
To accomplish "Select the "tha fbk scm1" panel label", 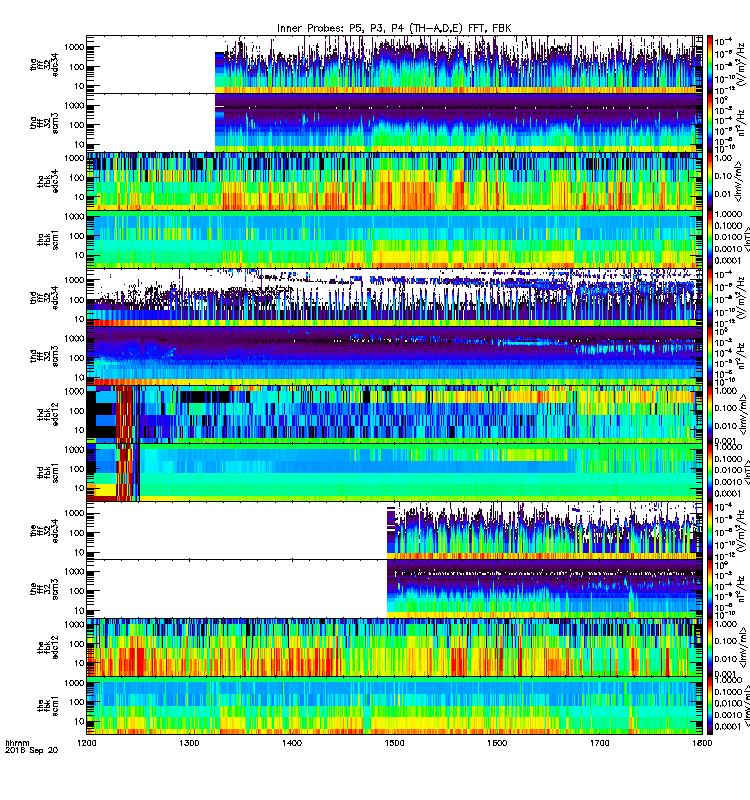I will click(x=48, y=240).
